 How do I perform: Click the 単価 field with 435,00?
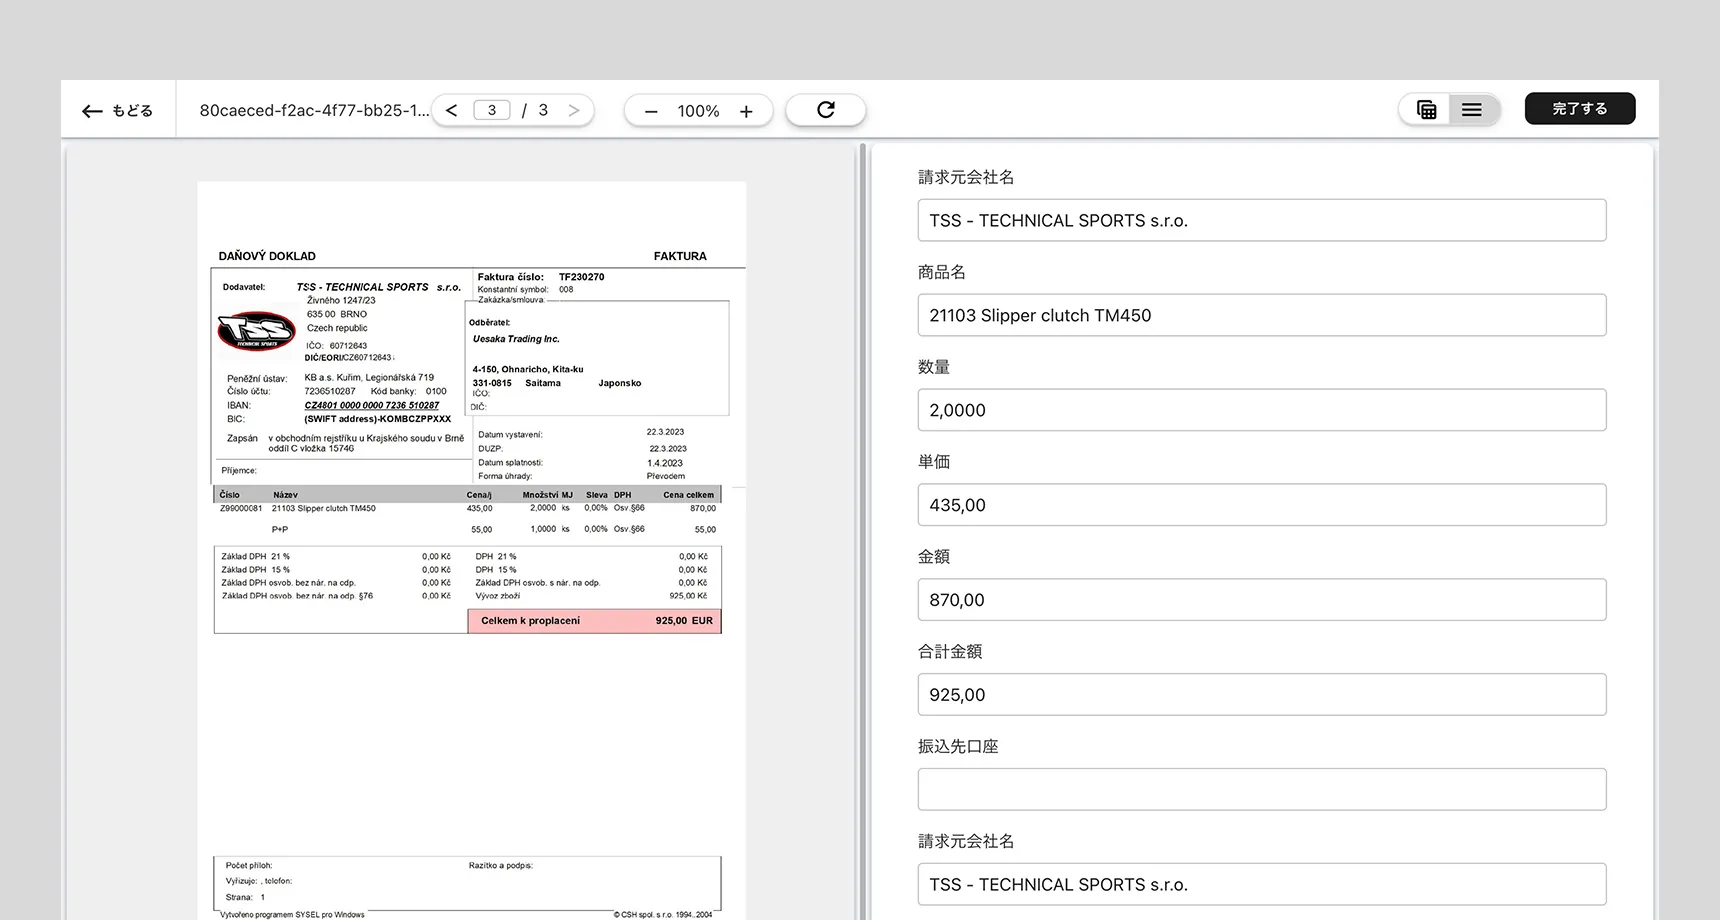tap(1262, 505)
